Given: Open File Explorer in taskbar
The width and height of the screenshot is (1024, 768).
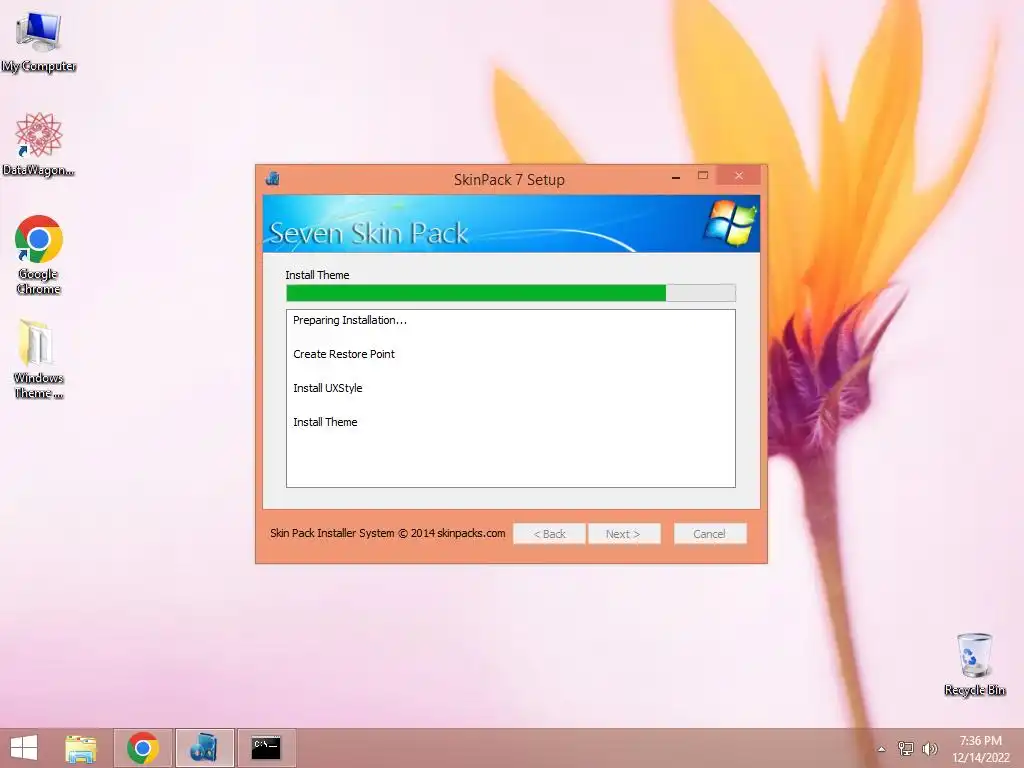Looking at the screenshot, I should [x=81, y=748].
